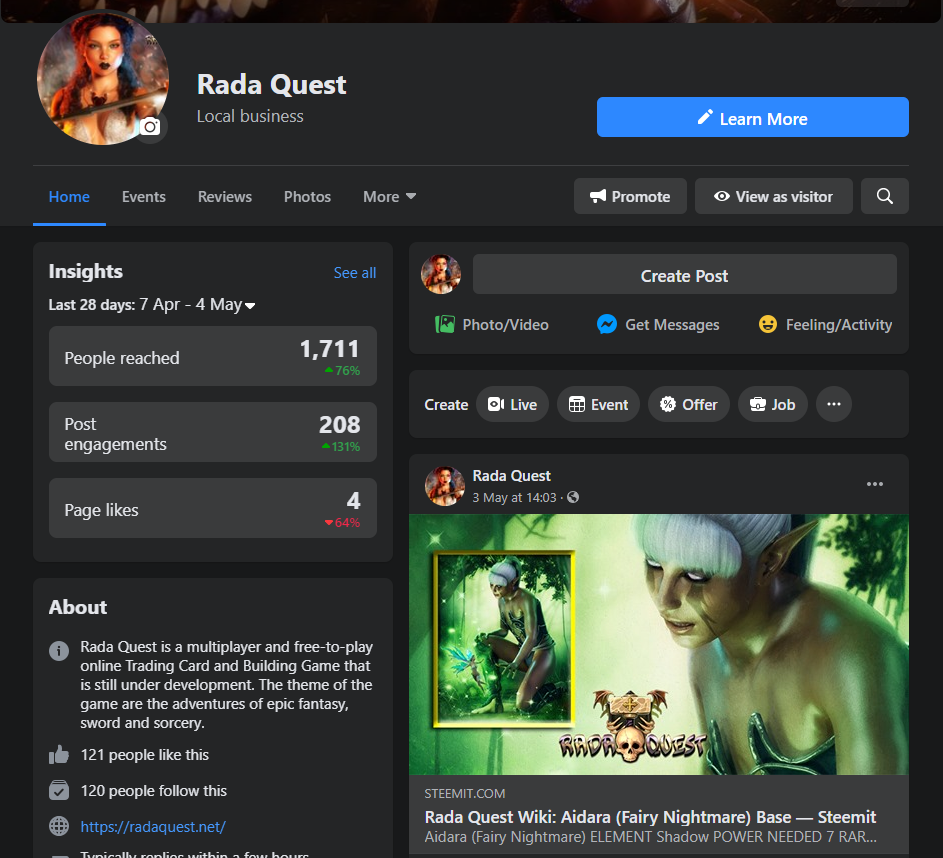Switch to the Home tab
Image resolution: width=943 pixels, height=858 pixels.
tap(69, 197)
